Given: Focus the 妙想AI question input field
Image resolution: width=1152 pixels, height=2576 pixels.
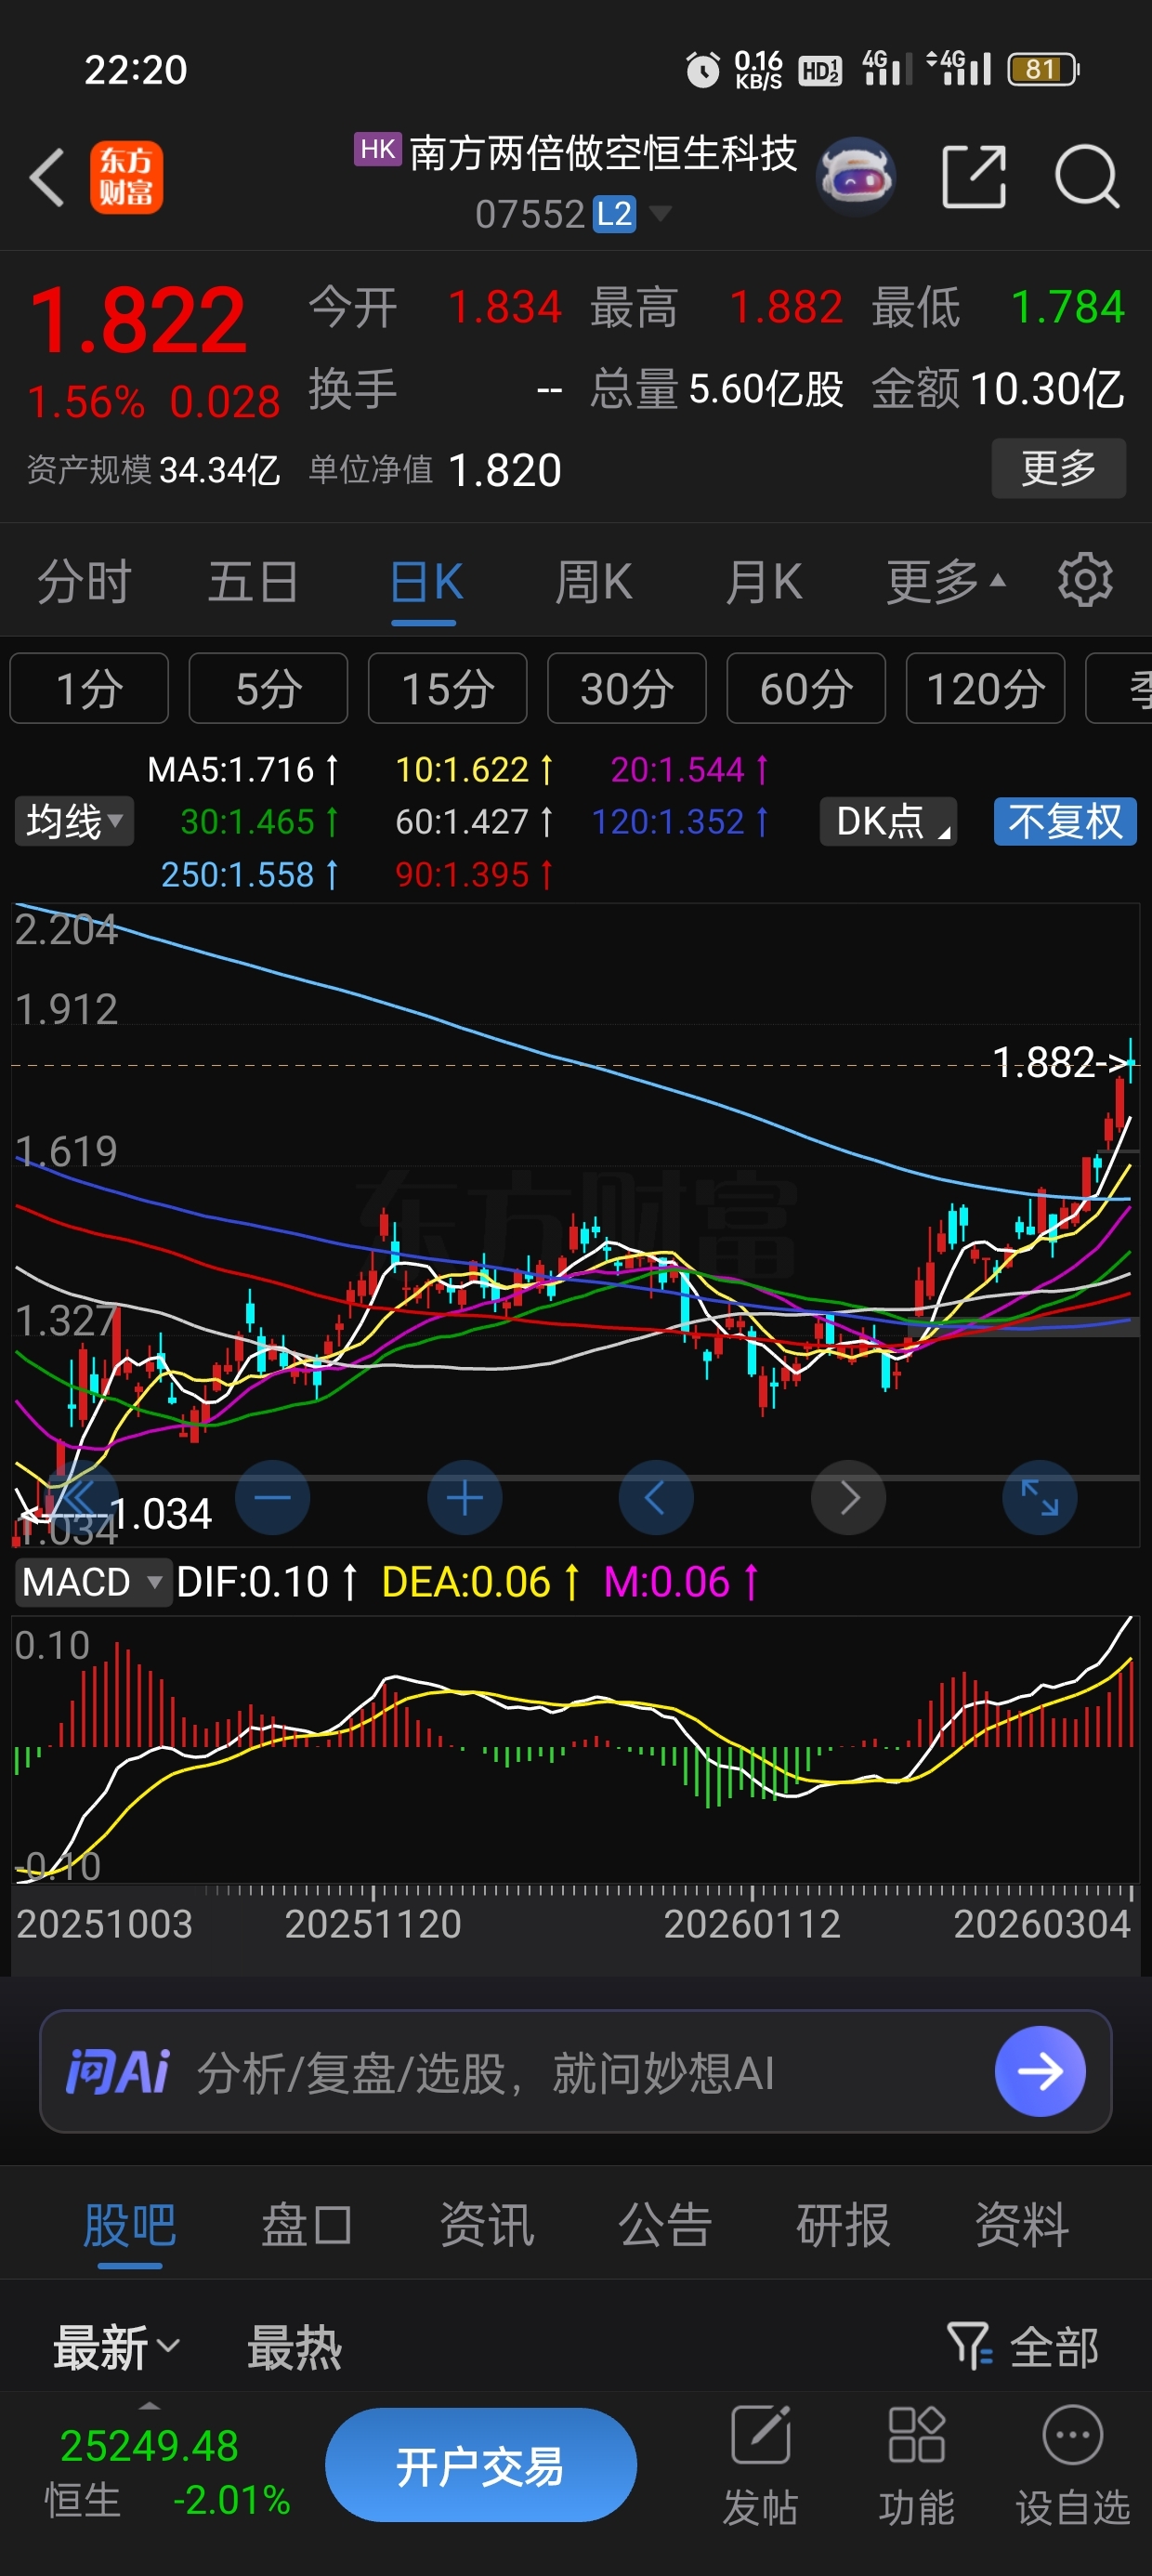Looking at the screenshot, I should coord(575,2071).
